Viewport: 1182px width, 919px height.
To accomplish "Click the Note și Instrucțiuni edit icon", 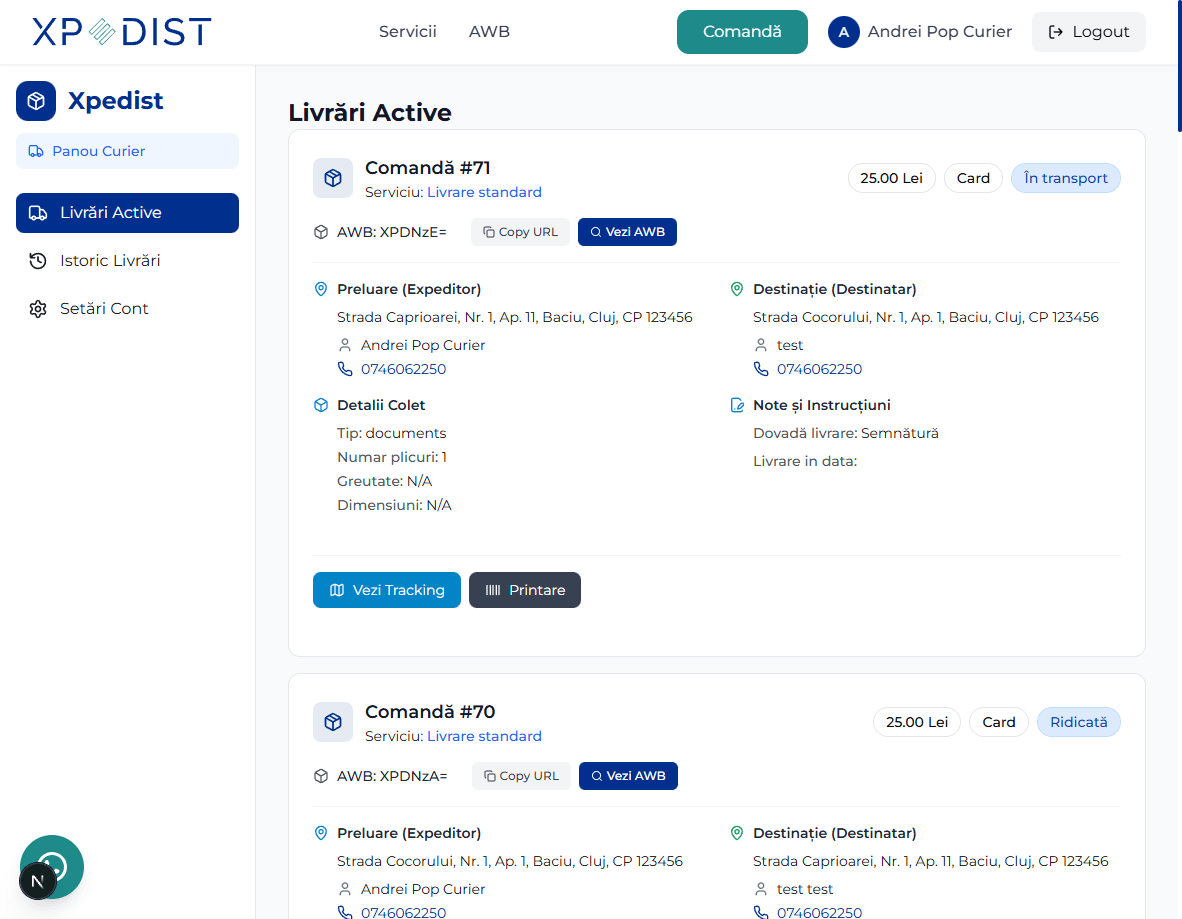I will pos(737,405).
